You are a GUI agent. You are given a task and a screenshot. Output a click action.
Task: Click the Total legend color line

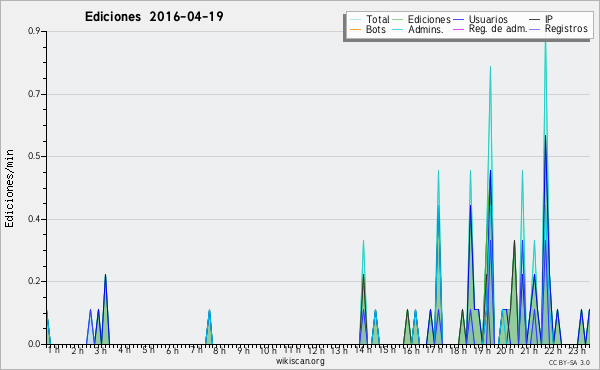355,20
